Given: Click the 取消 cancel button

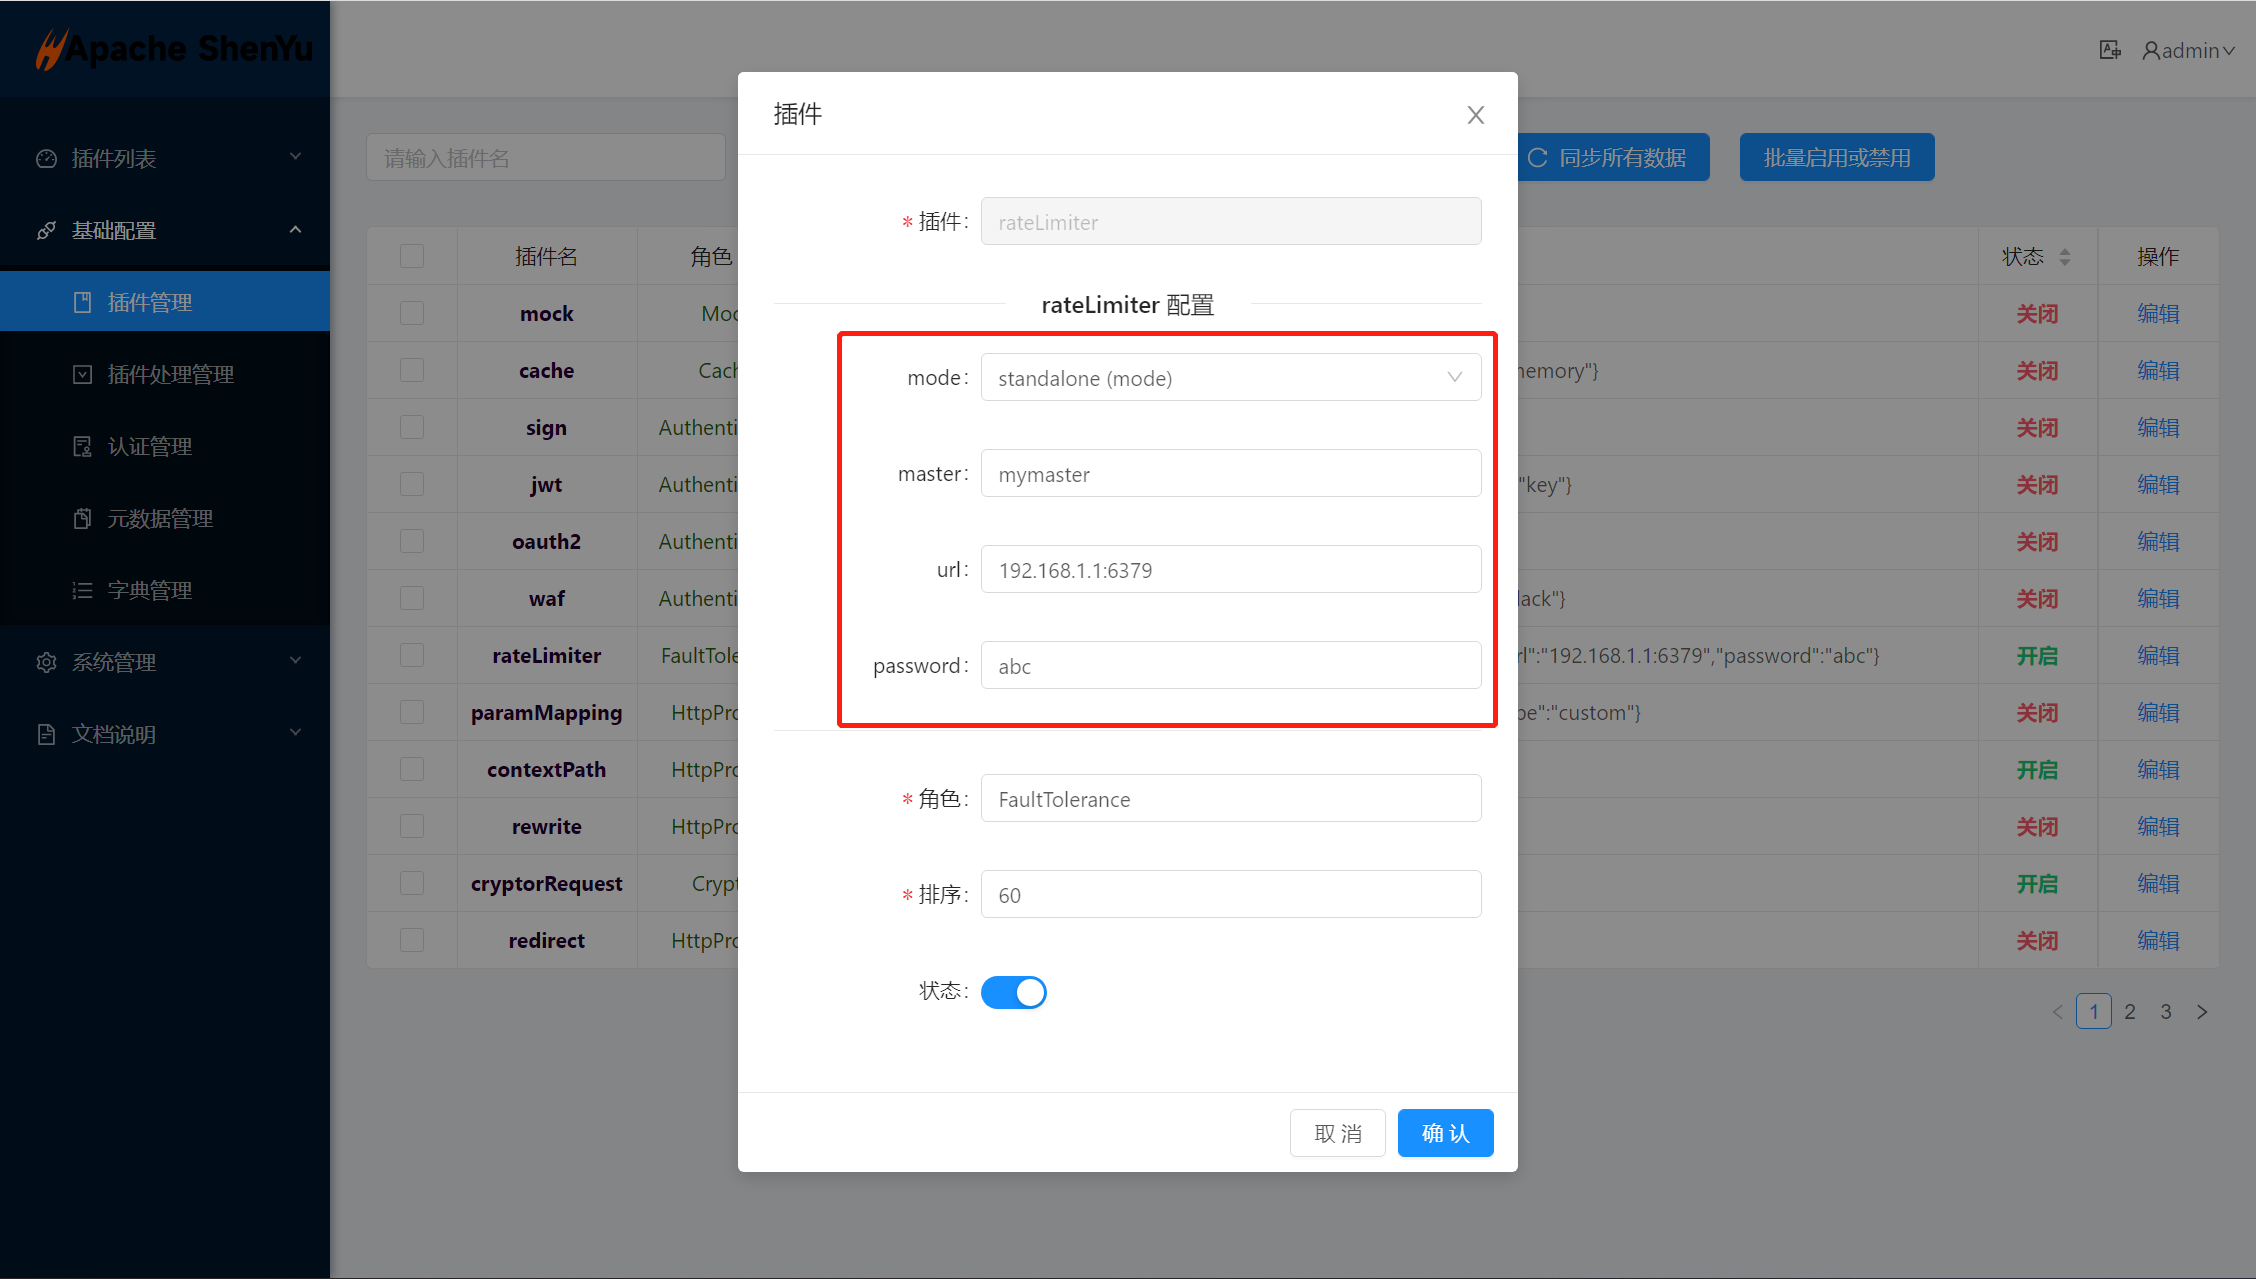Looking at the screenshot, I should pos(1337,1133).
